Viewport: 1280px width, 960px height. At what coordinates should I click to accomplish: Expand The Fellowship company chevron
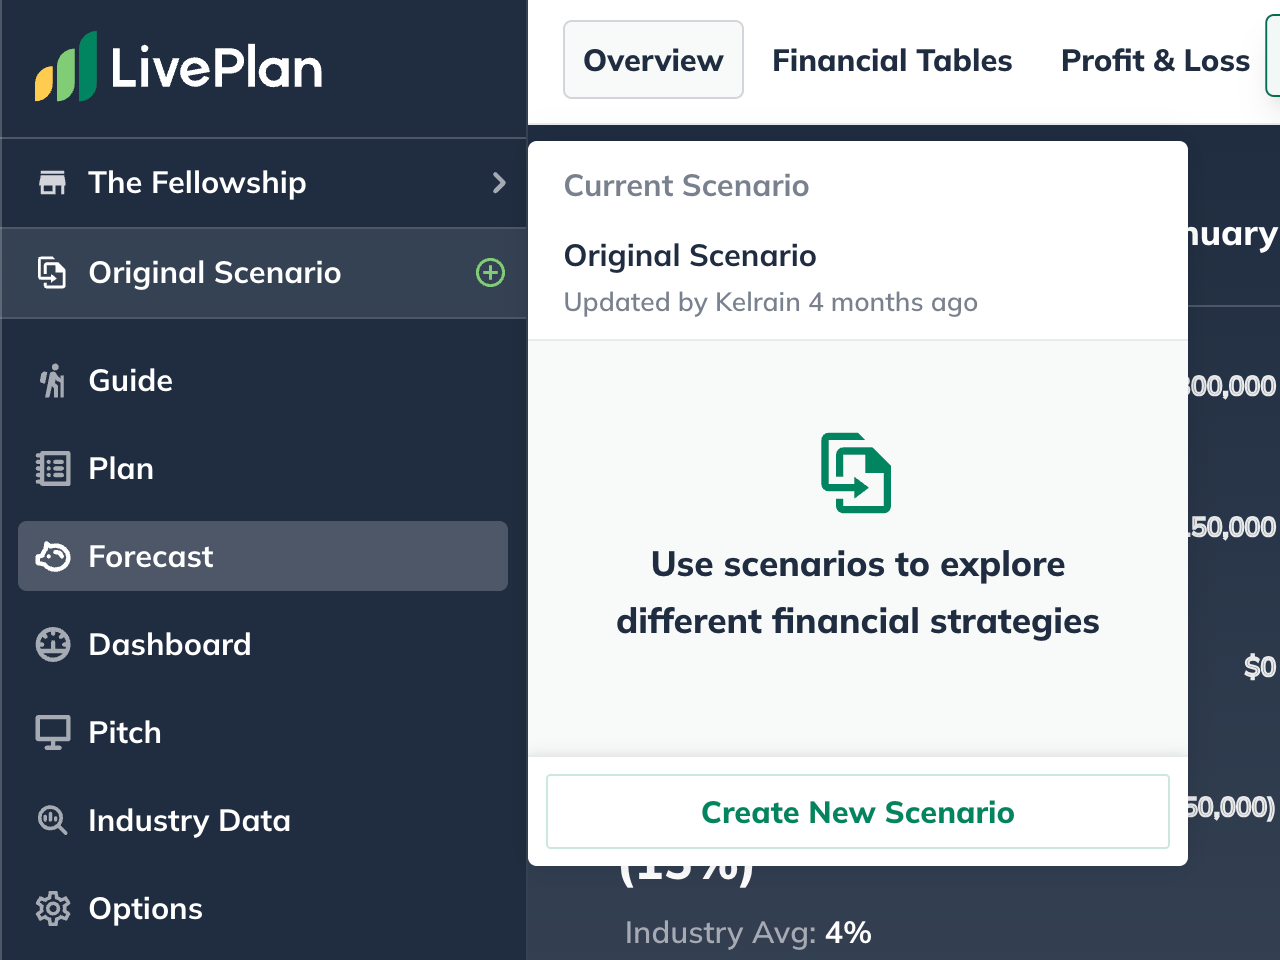point(499,183)
